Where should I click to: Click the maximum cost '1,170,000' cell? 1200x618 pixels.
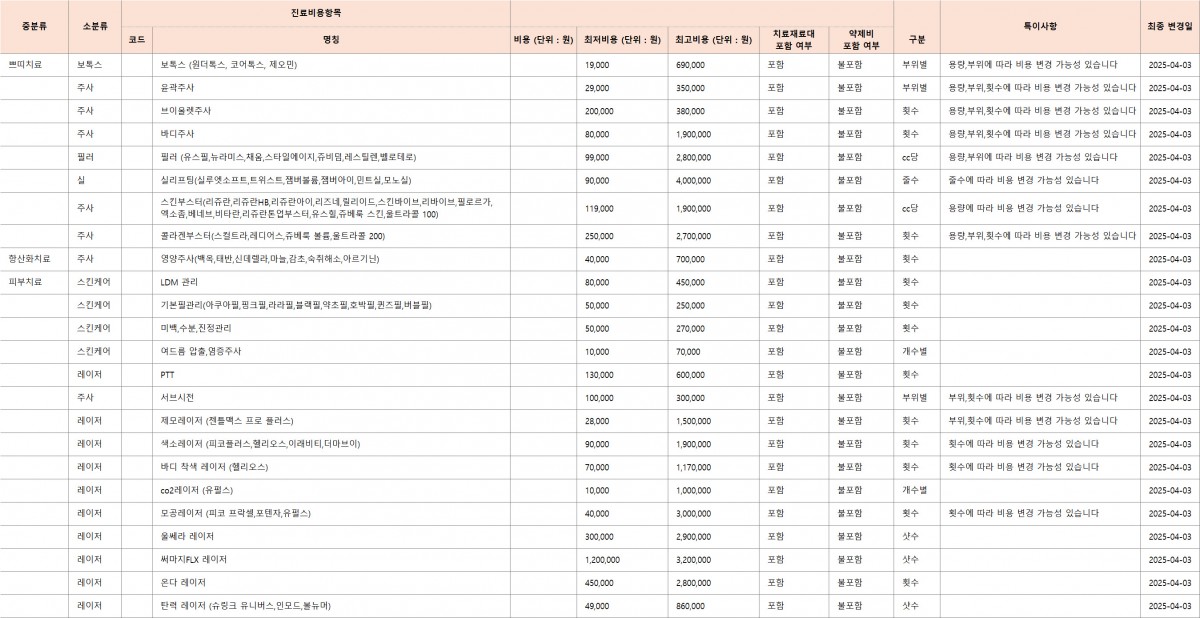point(714,466)
